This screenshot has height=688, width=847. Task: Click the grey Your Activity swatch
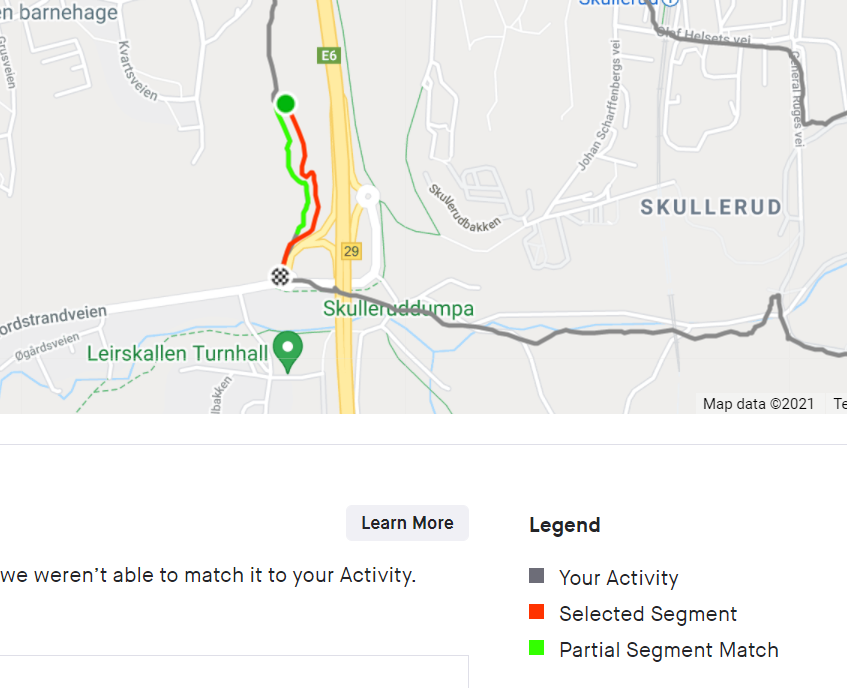pyautogui.click(x=536, y=576)
